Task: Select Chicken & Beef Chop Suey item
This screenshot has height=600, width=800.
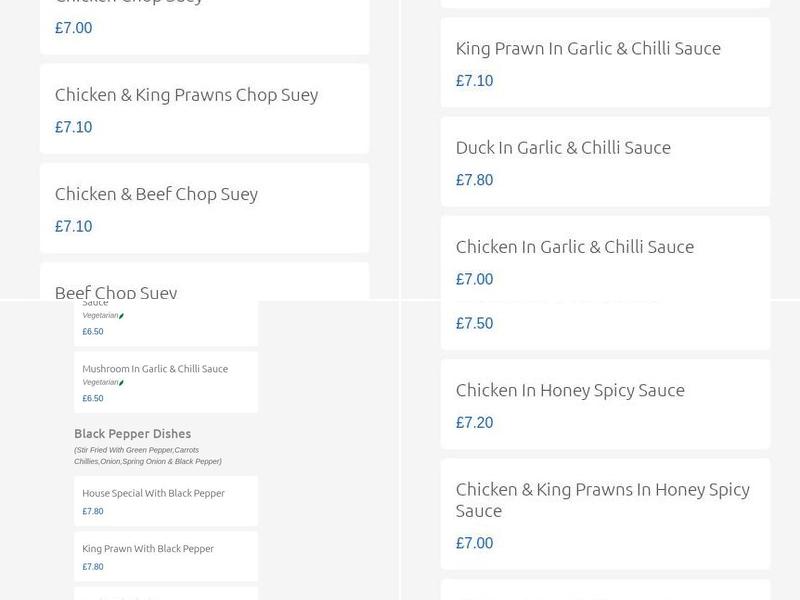Action: (x=156, y=194)
